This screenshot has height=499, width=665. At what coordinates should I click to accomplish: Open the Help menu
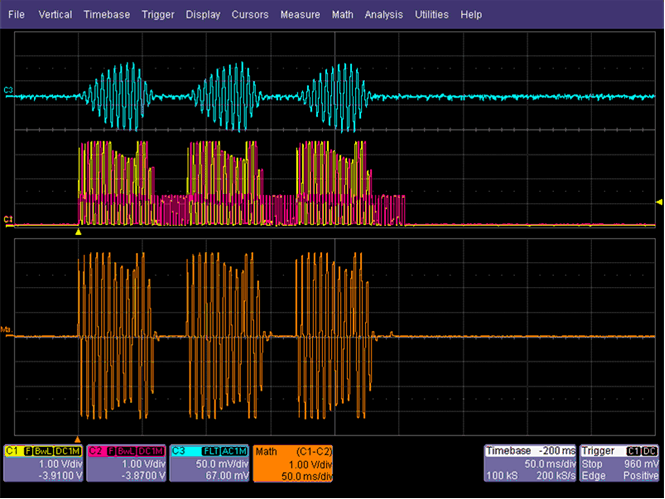coord(471,15)
